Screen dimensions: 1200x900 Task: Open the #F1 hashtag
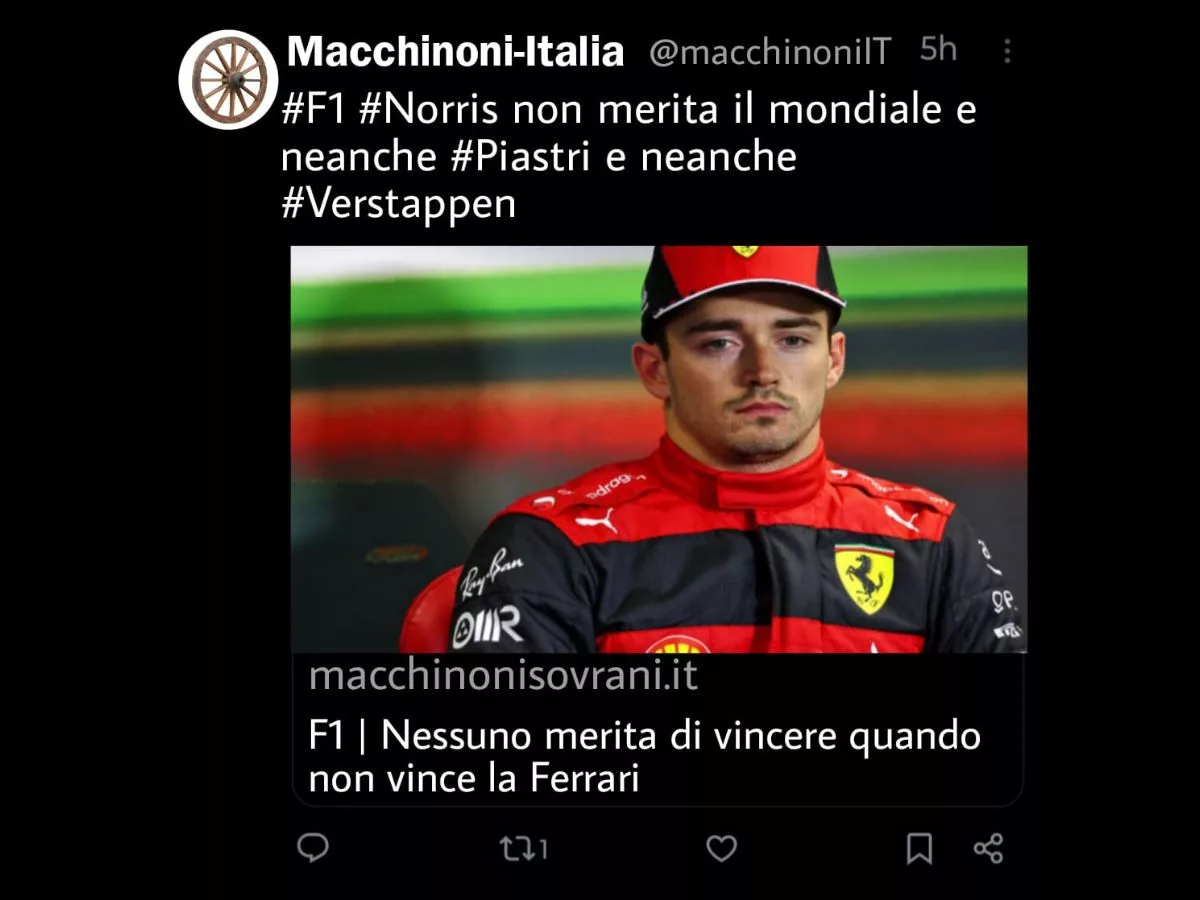[314, 110]
